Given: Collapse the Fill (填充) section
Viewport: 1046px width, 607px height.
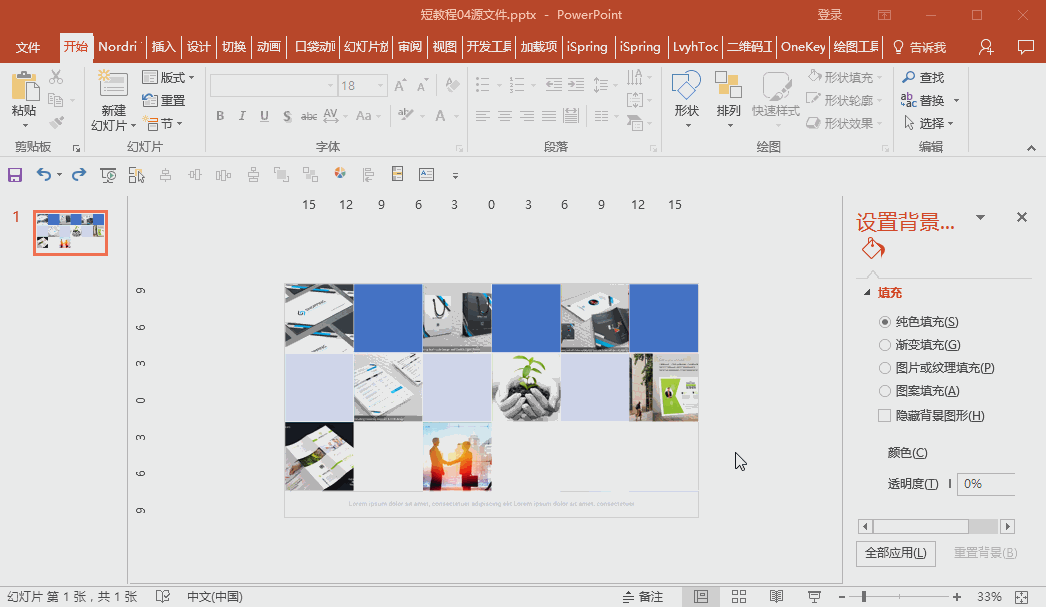Looking at the screenshot, I should [867, 292].
